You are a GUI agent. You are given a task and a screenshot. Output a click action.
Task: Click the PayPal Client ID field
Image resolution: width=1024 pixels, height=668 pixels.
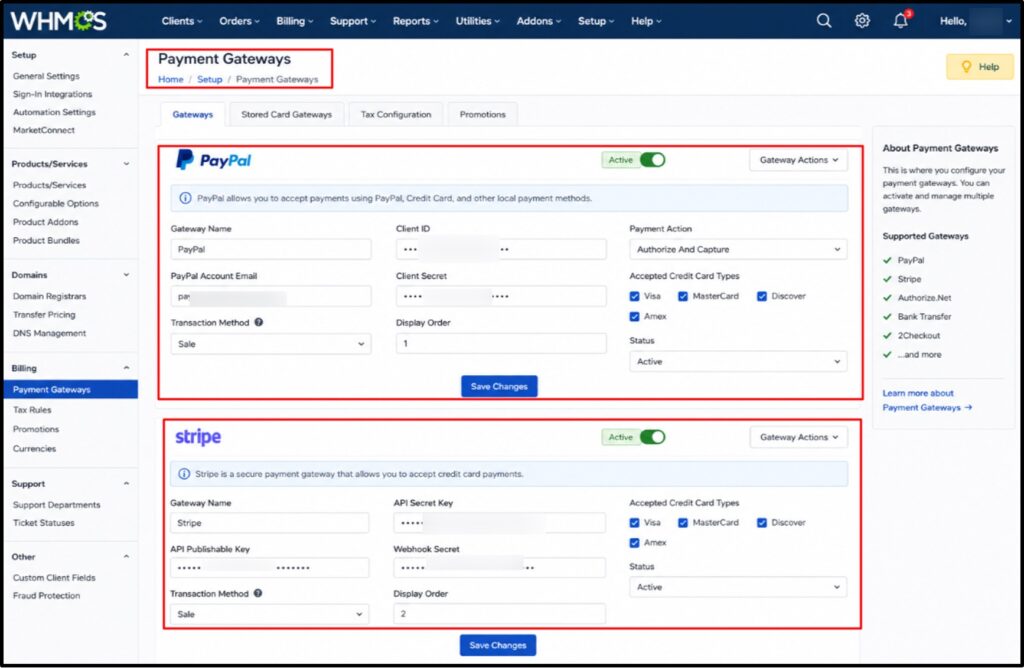click(x=501, y=249)
